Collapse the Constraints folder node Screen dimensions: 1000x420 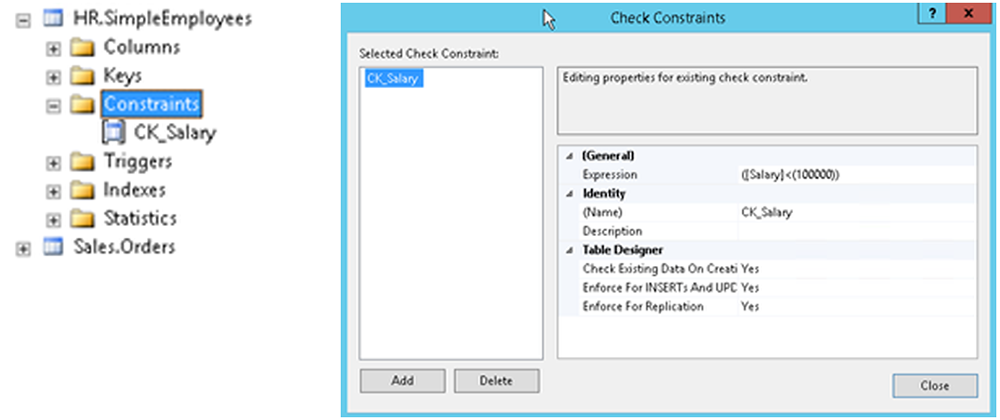[53, 105]
